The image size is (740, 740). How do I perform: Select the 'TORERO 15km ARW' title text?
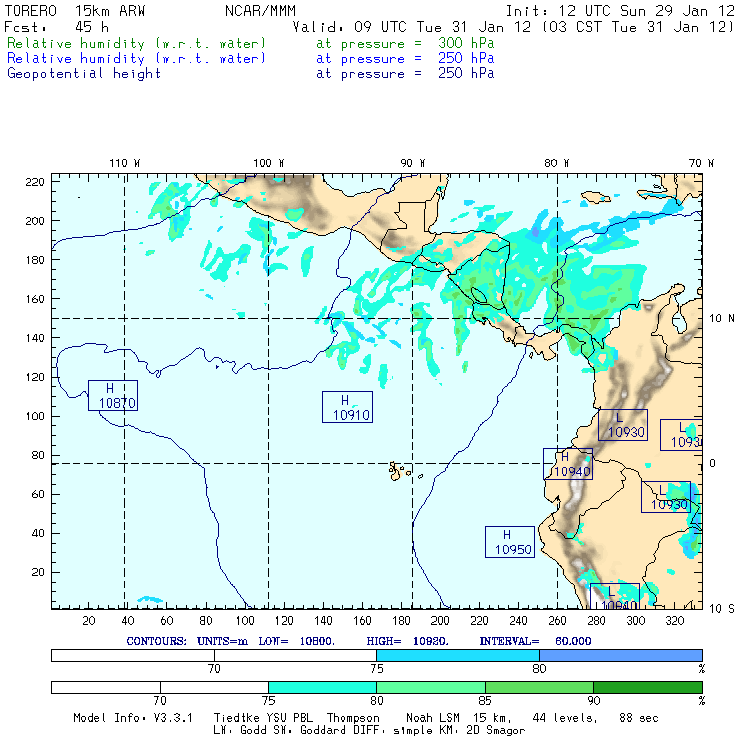click(x=75, y=11)
